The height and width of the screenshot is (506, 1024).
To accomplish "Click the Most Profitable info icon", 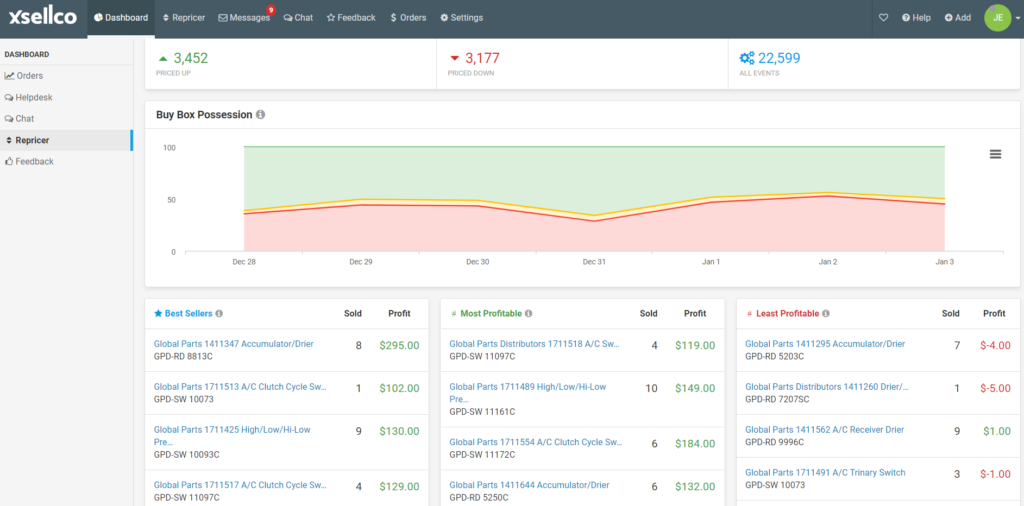I will click(x=529, y=314).
